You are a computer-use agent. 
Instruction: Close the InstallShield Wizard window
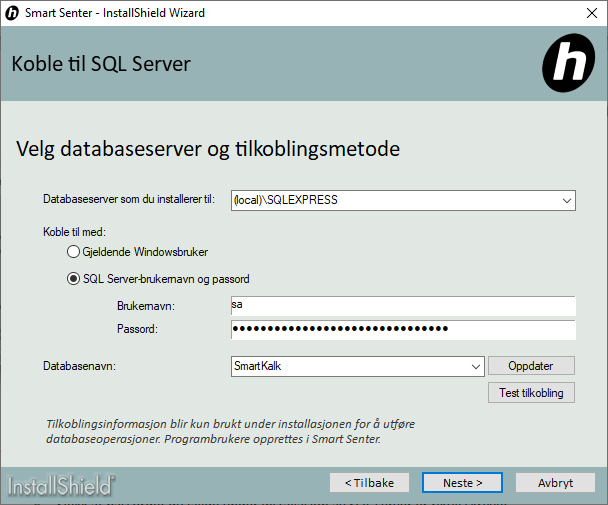point(585,13)
